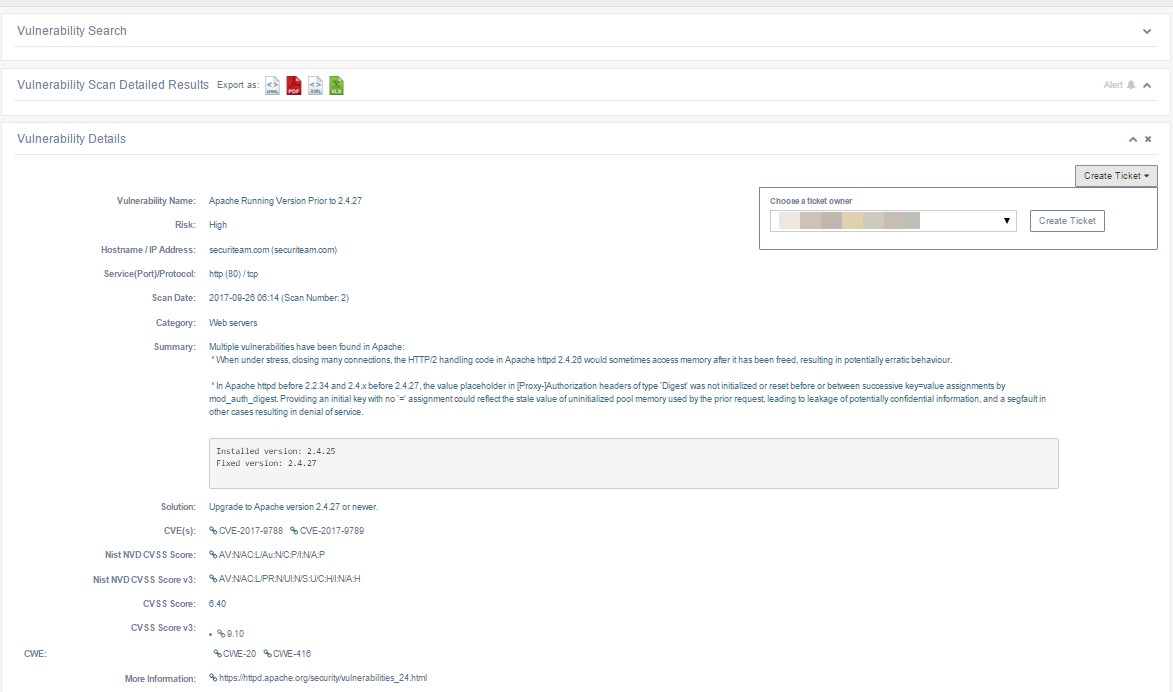Open the Nist NVD CVSS v3 vector link
The height and width of the screenshot is (692, 1173).
click(x=284, y=579)
